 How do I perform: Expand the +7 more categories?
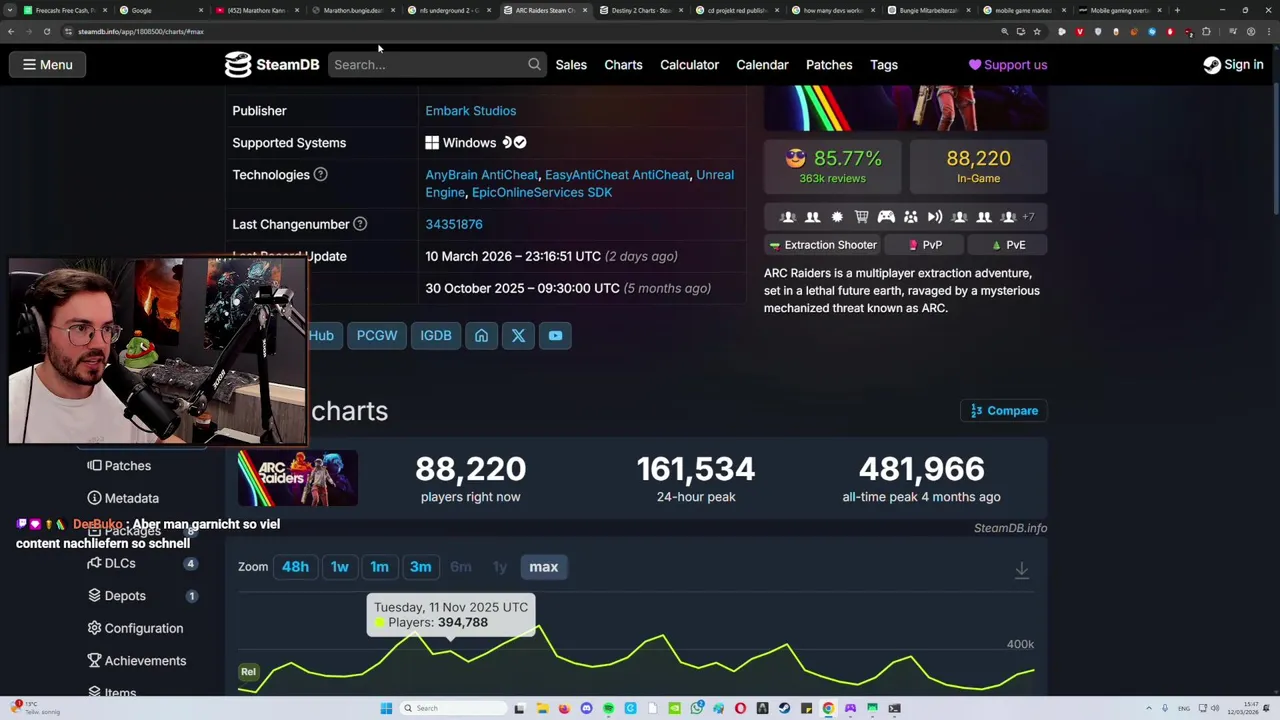point(1028,217)
